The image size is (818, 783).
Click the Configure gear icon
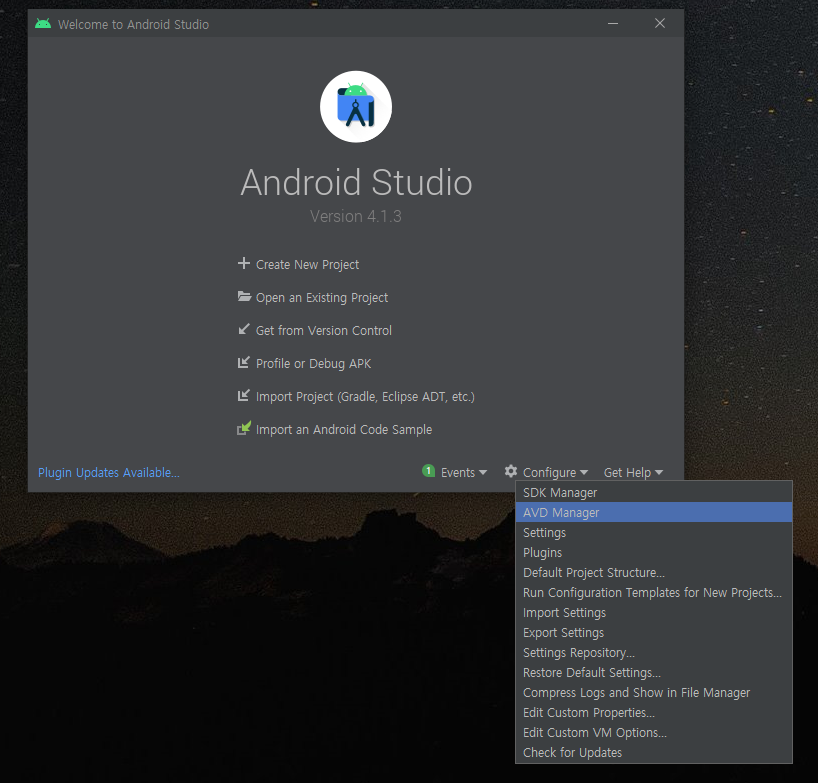(511, 472)
